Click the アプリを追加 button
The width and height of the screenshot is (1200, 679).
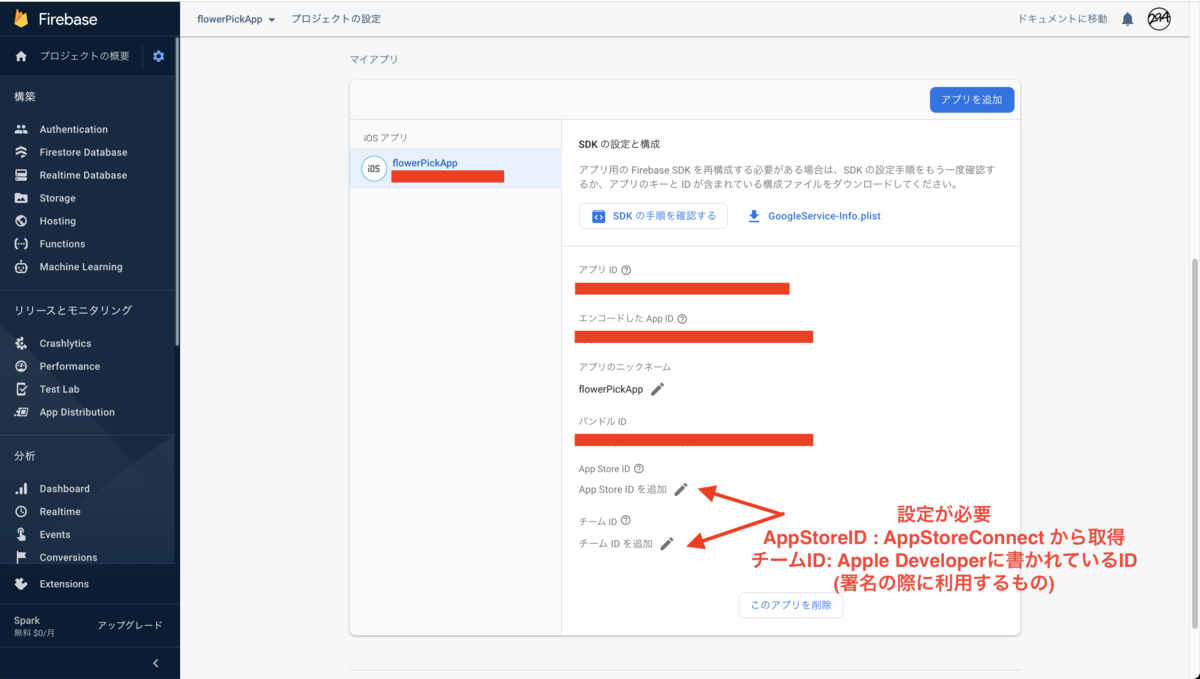click(x=971, y=99)
